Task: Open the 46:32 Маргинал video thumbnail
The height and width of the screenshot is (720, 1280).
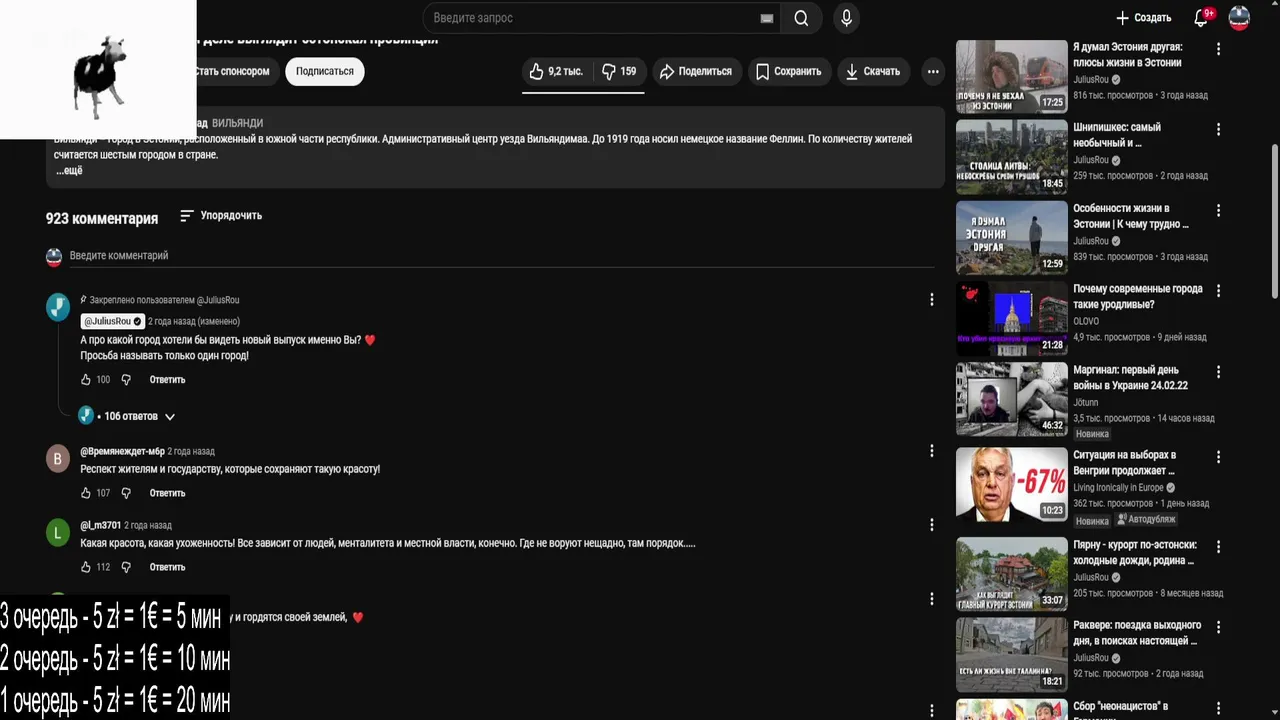Action: point(1011,399)
